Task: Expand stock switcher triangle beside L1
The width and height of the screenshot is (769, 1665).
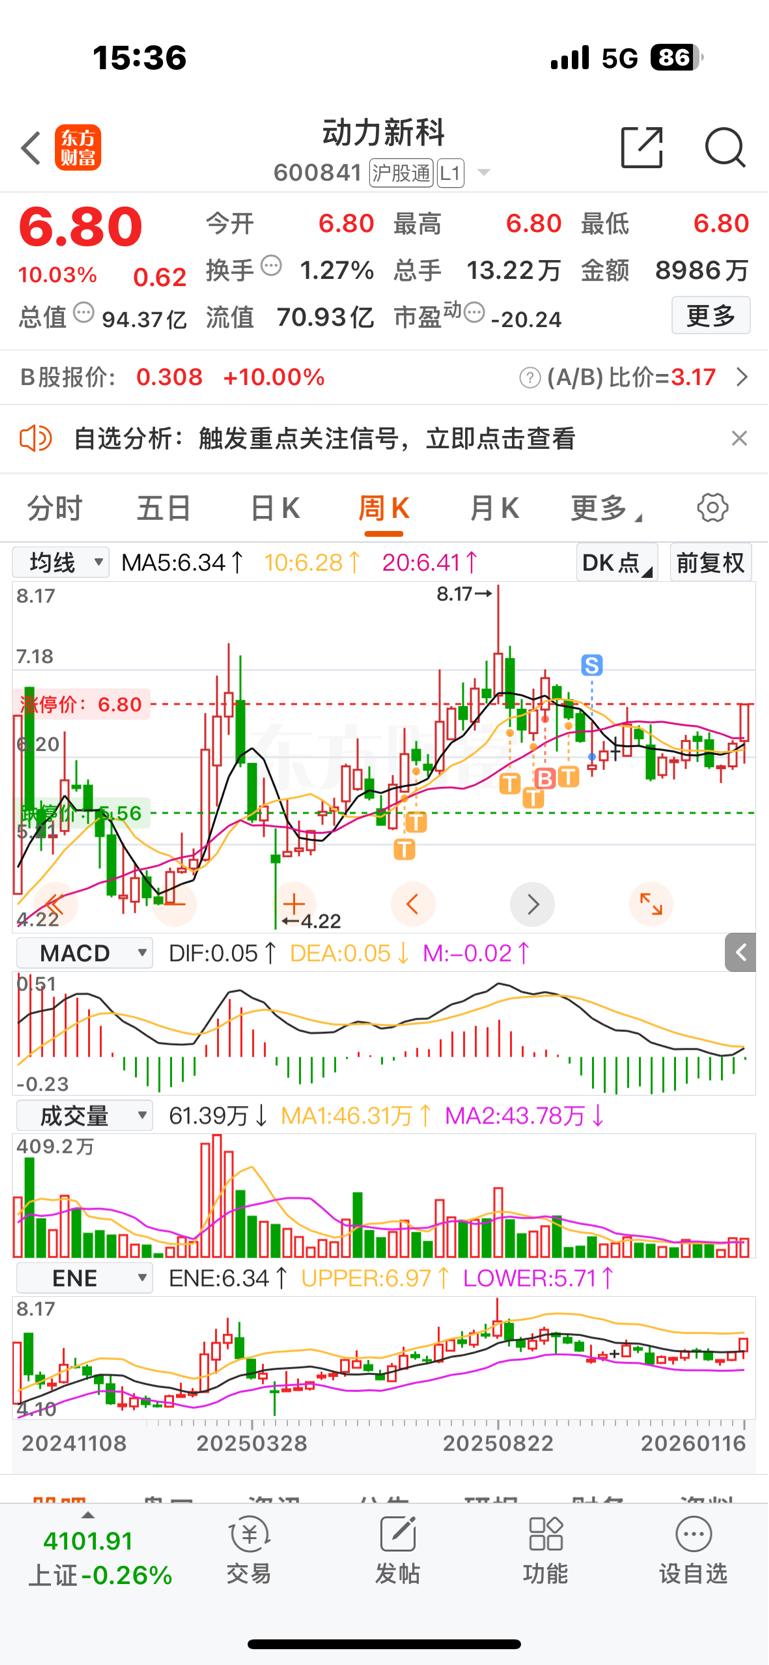Action: tap(484, 173)
